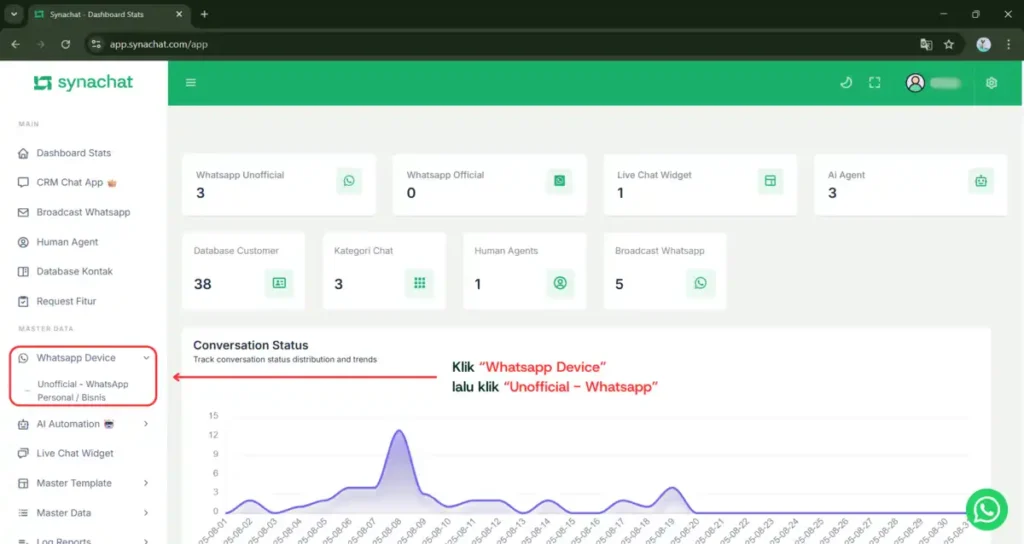
Task: Open the browser translate icon
Action: click(926, 44)
